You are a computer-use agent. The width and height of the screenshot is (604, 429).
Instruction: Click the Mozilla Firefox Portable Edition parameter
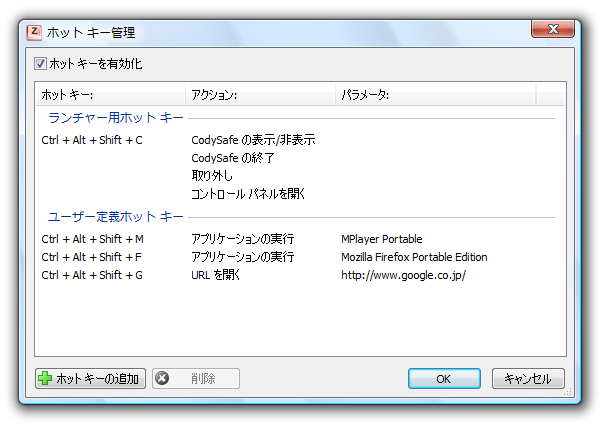414,257
